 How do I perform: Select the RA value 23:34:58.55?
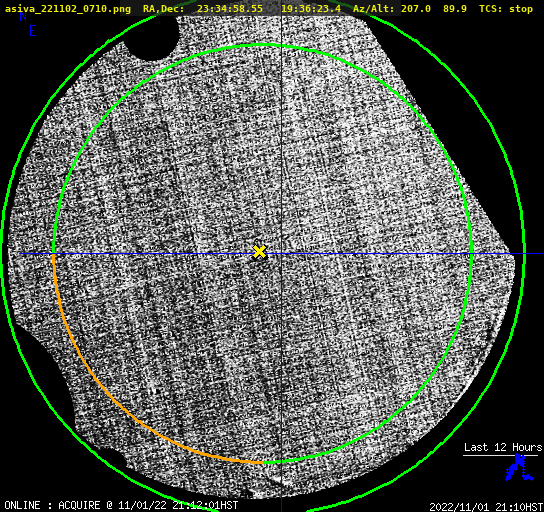click(230, 9)
